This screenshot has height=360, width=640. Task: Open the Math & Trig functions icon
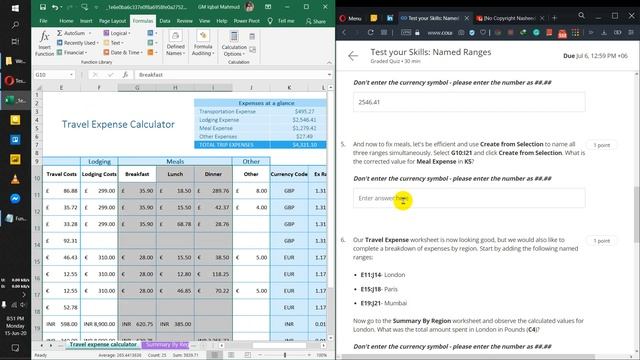tap(152, 43)
